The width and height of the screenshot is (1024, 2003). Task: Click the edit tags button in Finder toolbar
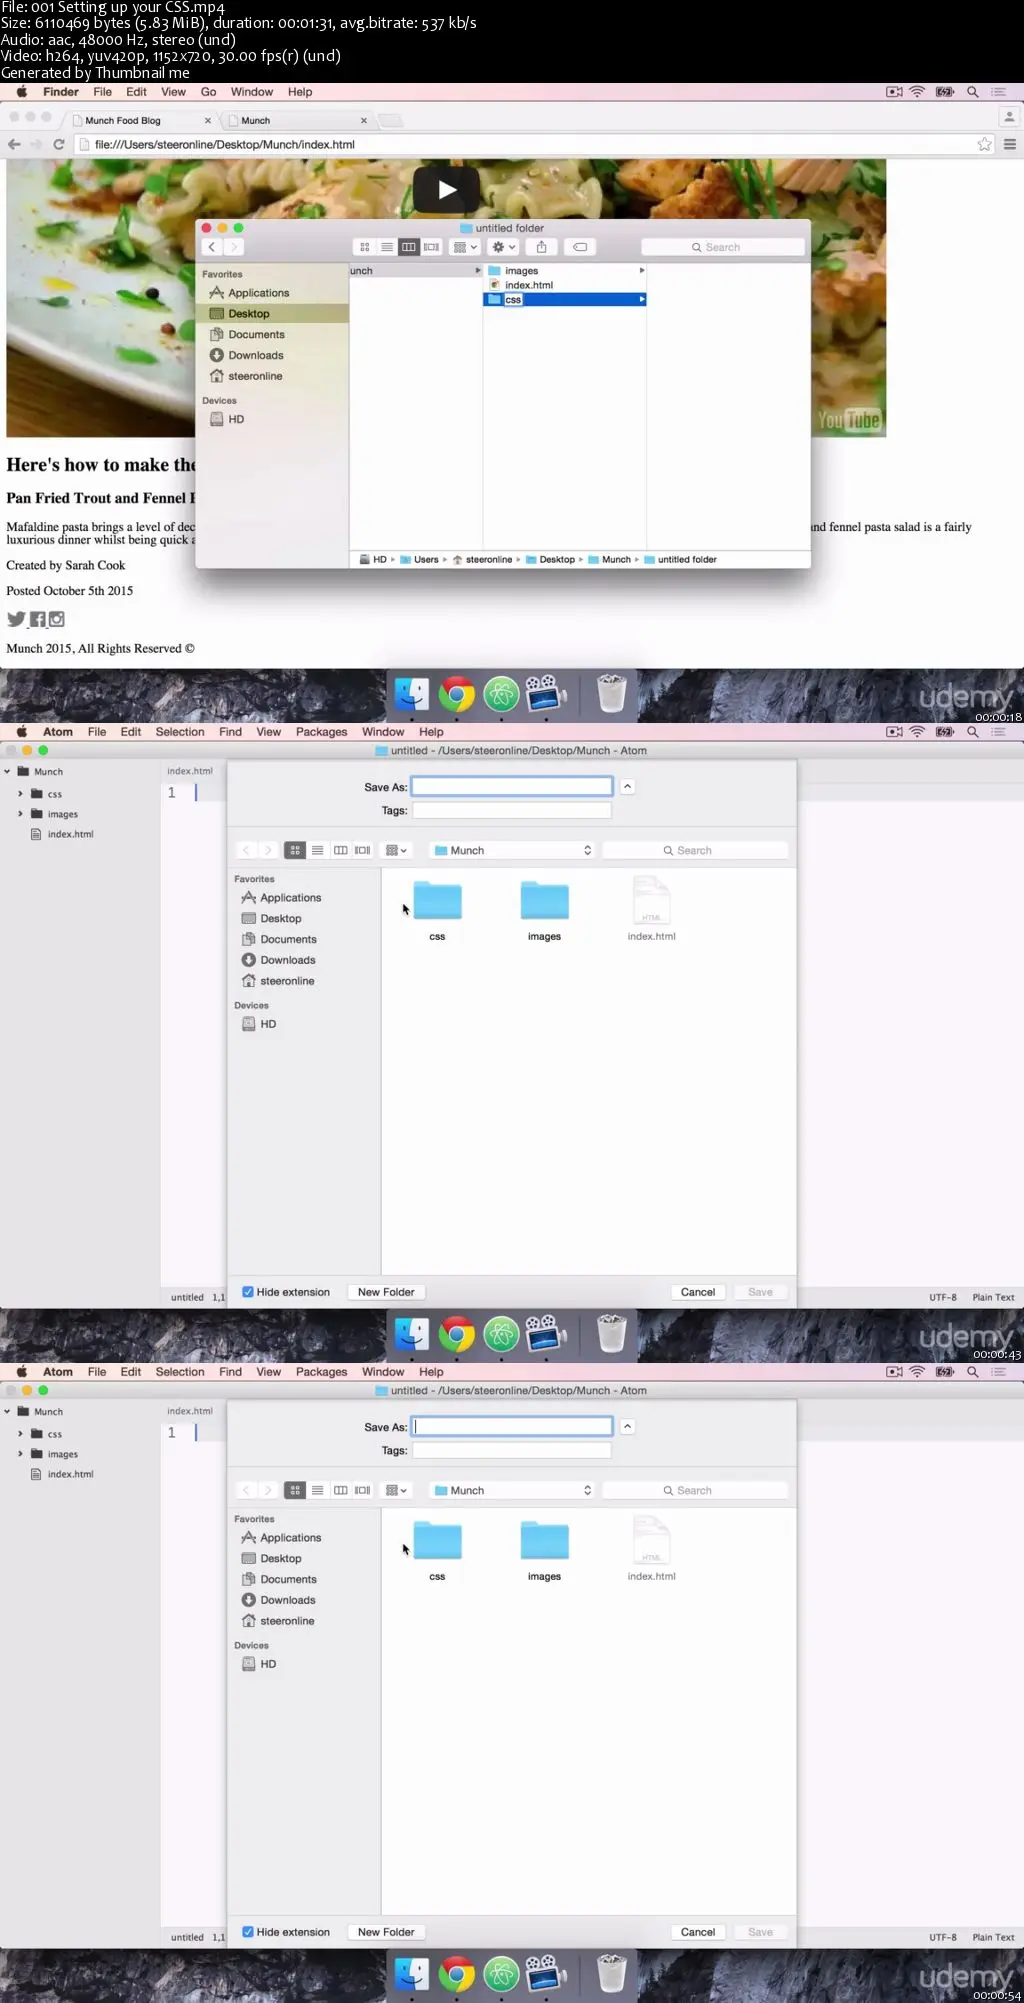point(580,247)
